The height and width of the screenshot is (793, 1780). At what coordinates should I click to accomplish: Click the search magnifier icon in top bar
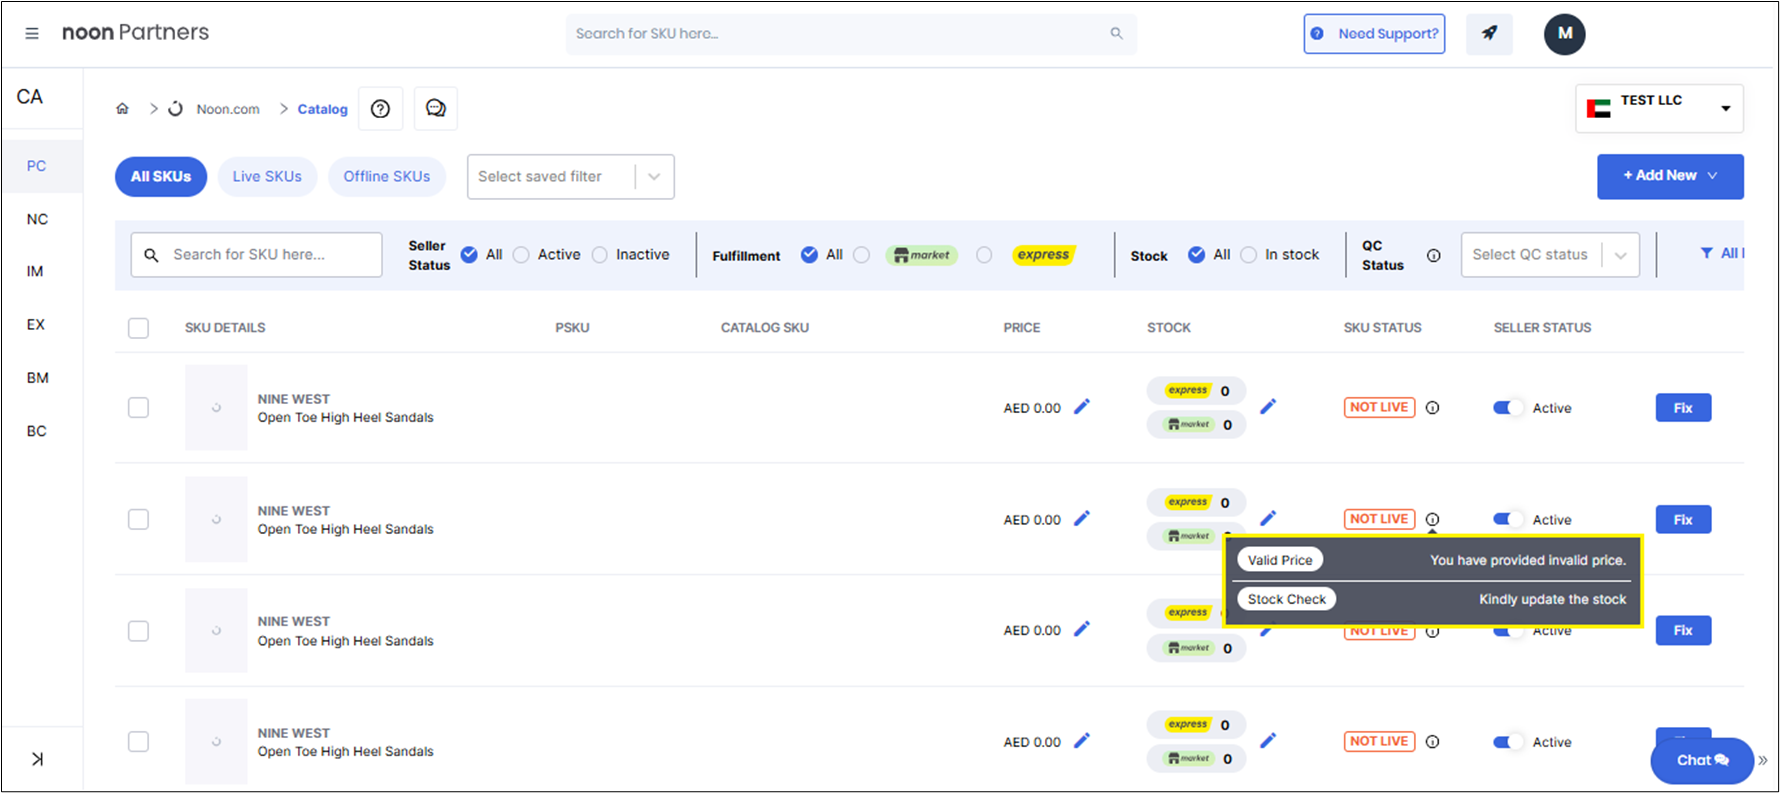(x=1116, y=33)
